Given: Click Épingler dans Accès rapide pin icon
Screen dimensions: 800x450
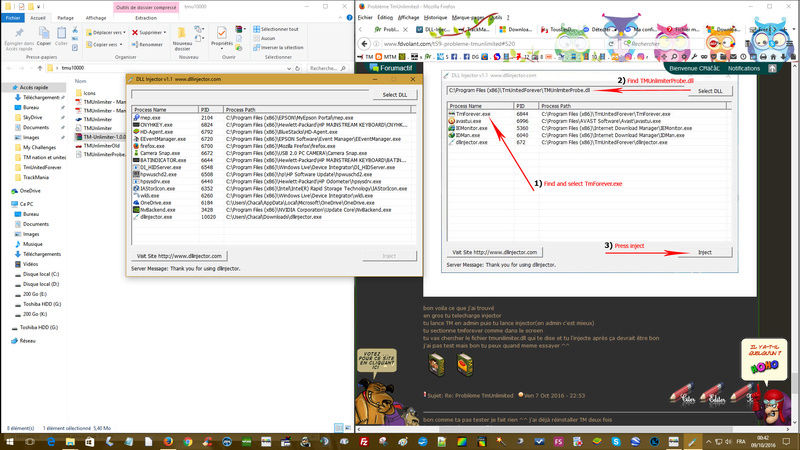Looking at the screenshot, I should click(x=19, y=34).
